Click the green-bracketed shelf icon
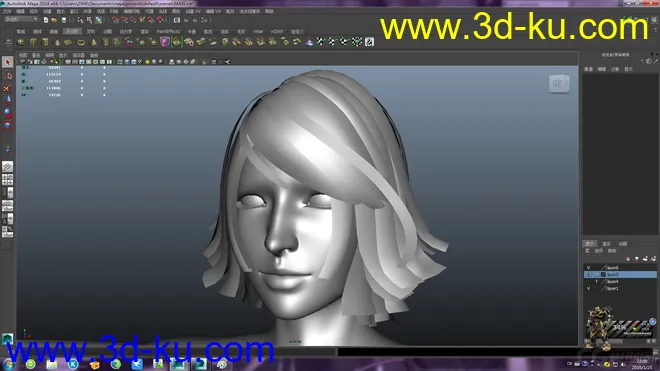Viewport: 660px width, 371px height. click(x=176, y=41)
